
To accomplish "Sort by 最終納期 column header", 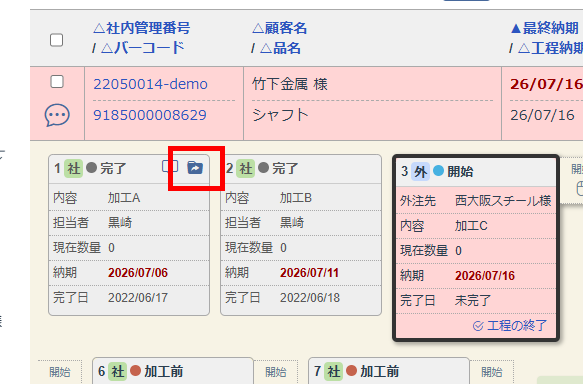I will [545, 28].
